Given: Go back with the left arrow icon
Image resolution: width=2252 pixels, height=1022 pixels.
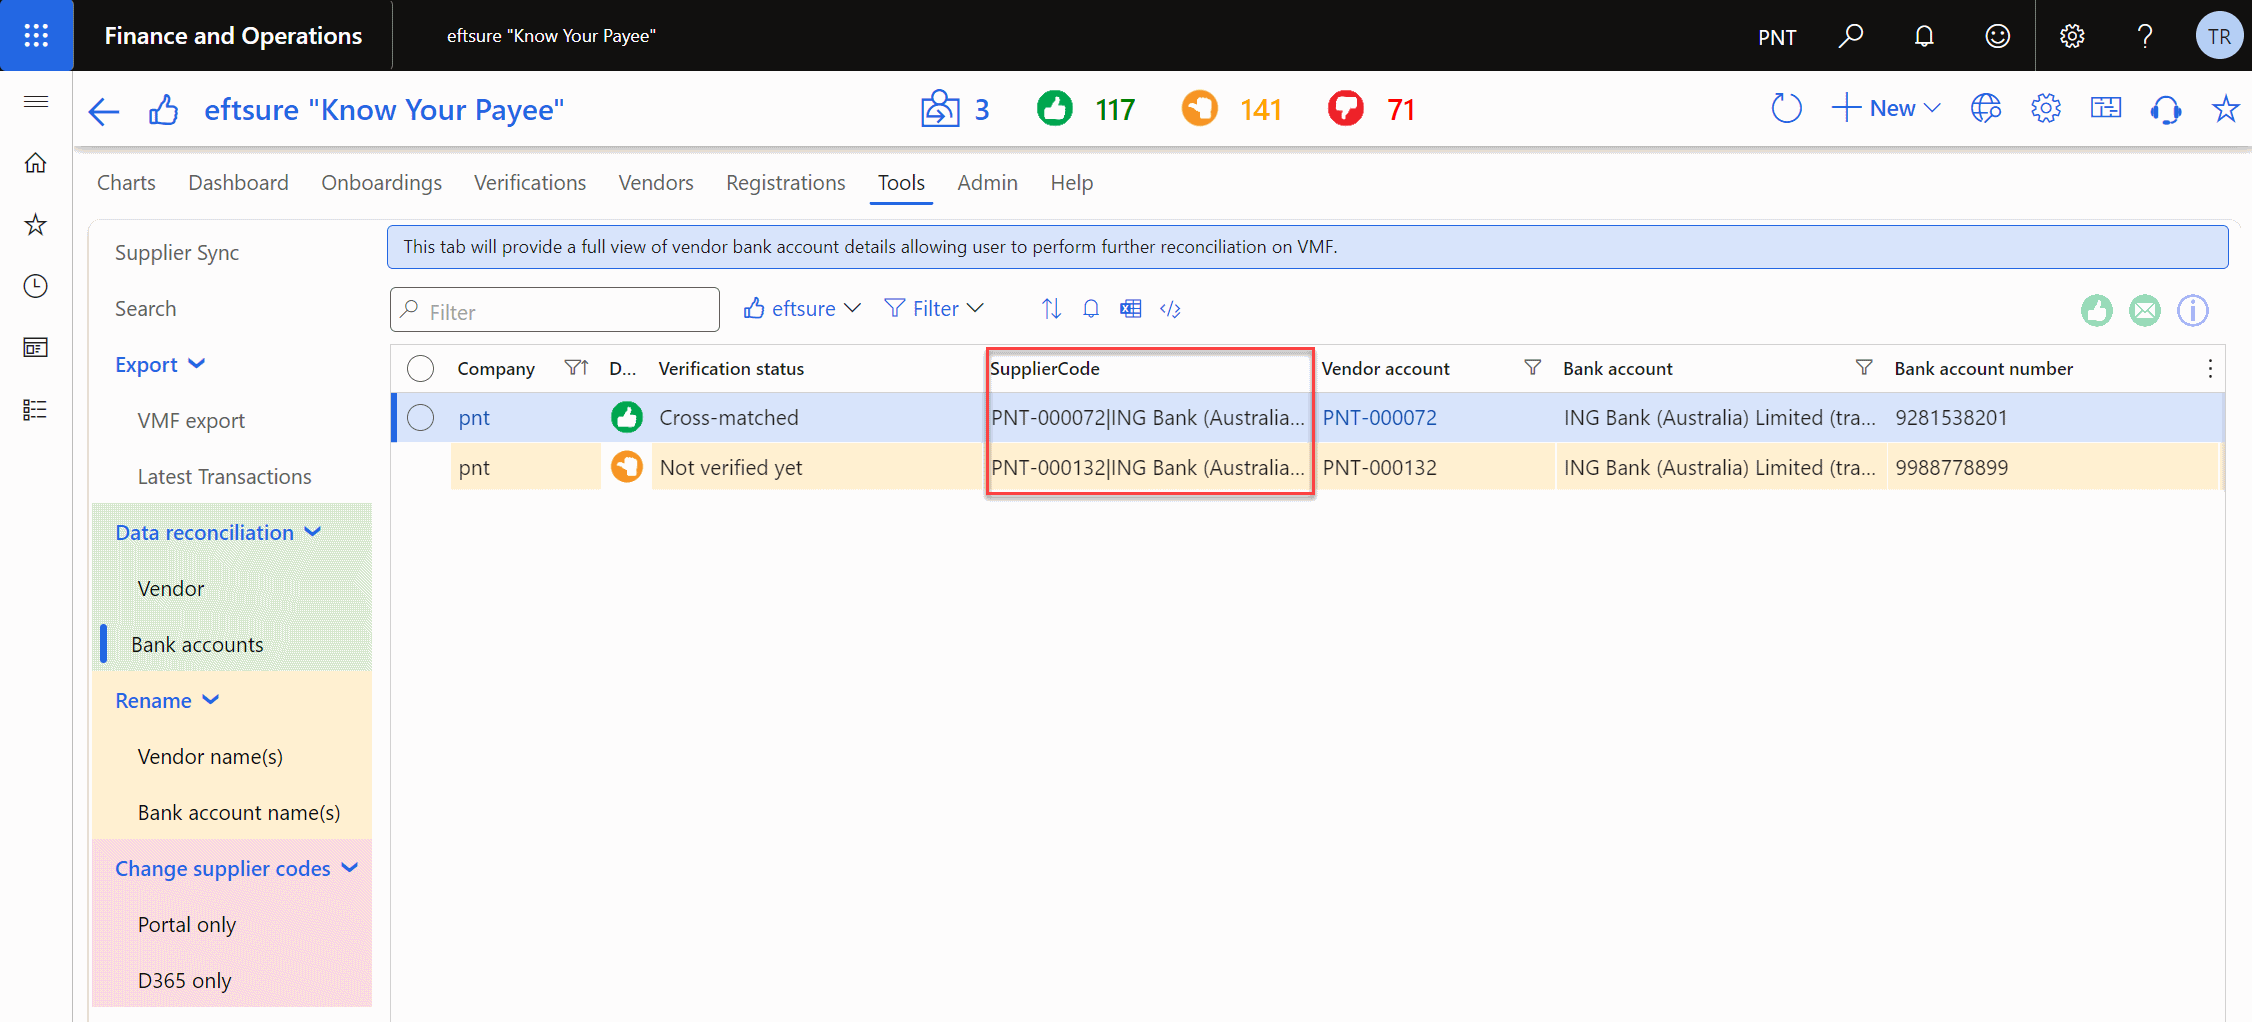Looking at the screenshot, I should point(104,110).
